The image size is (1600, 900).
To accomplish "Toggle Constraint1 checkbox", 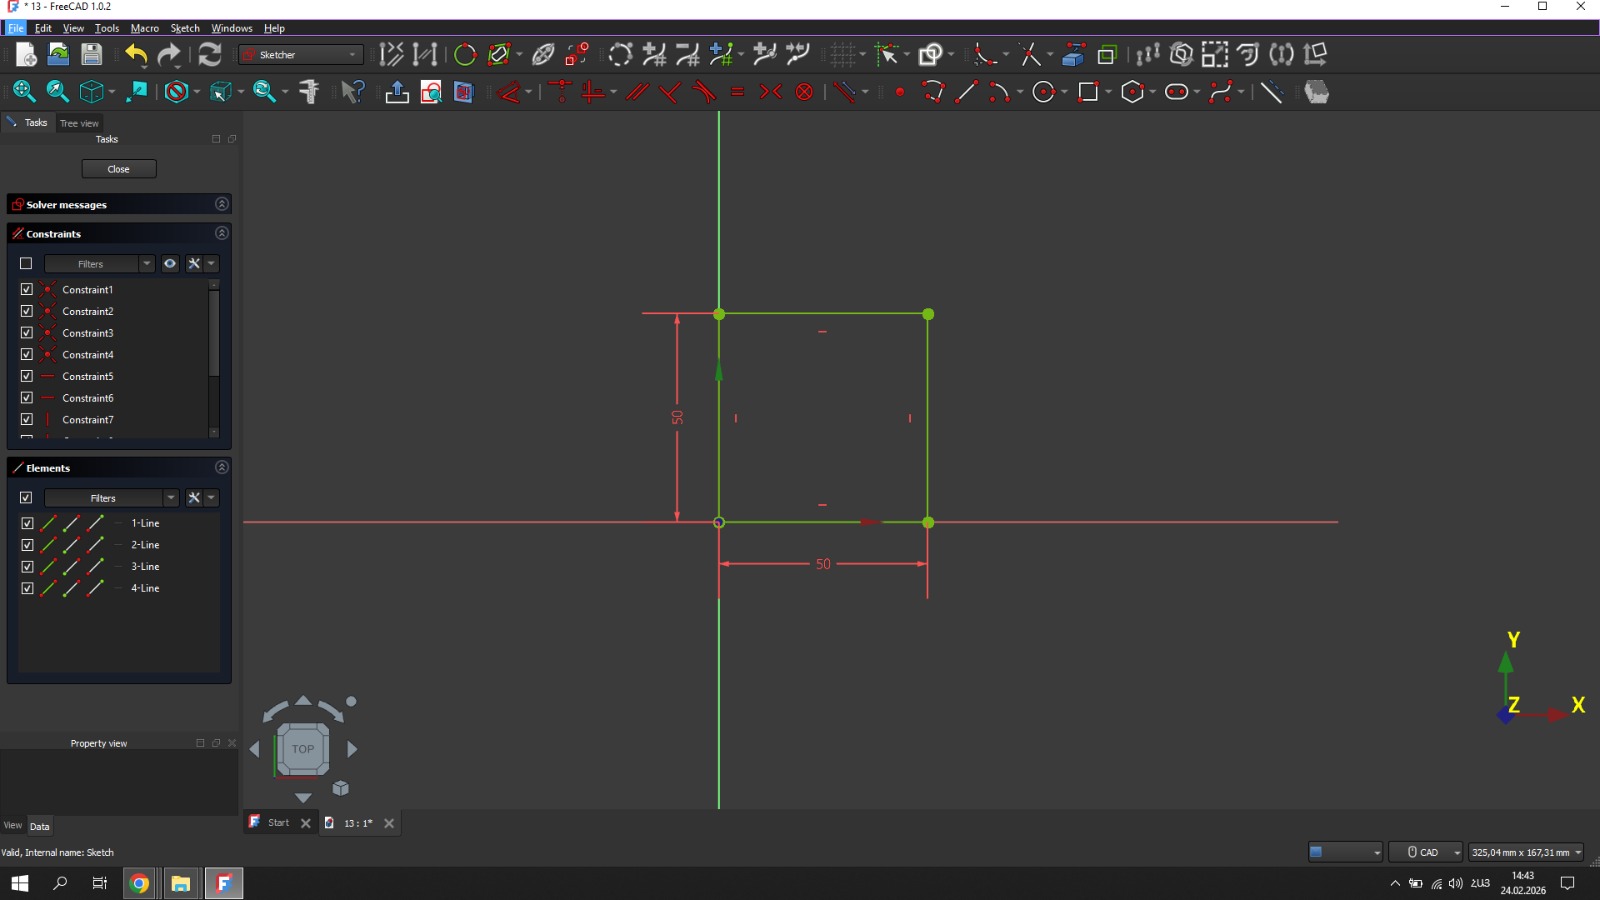I will click(x=27, y=289).
